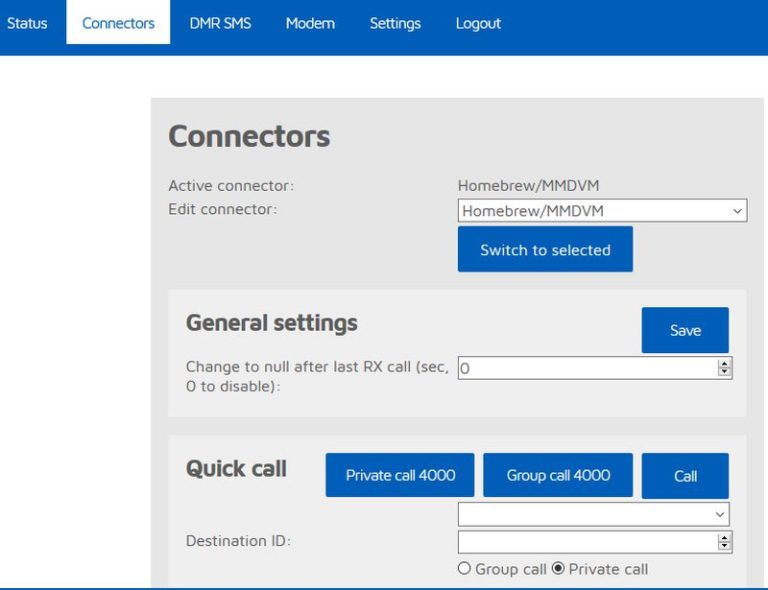The width and height of the screenshot is (768, 590).
Task: Click the null timeout seconds field
Action: 588,368
